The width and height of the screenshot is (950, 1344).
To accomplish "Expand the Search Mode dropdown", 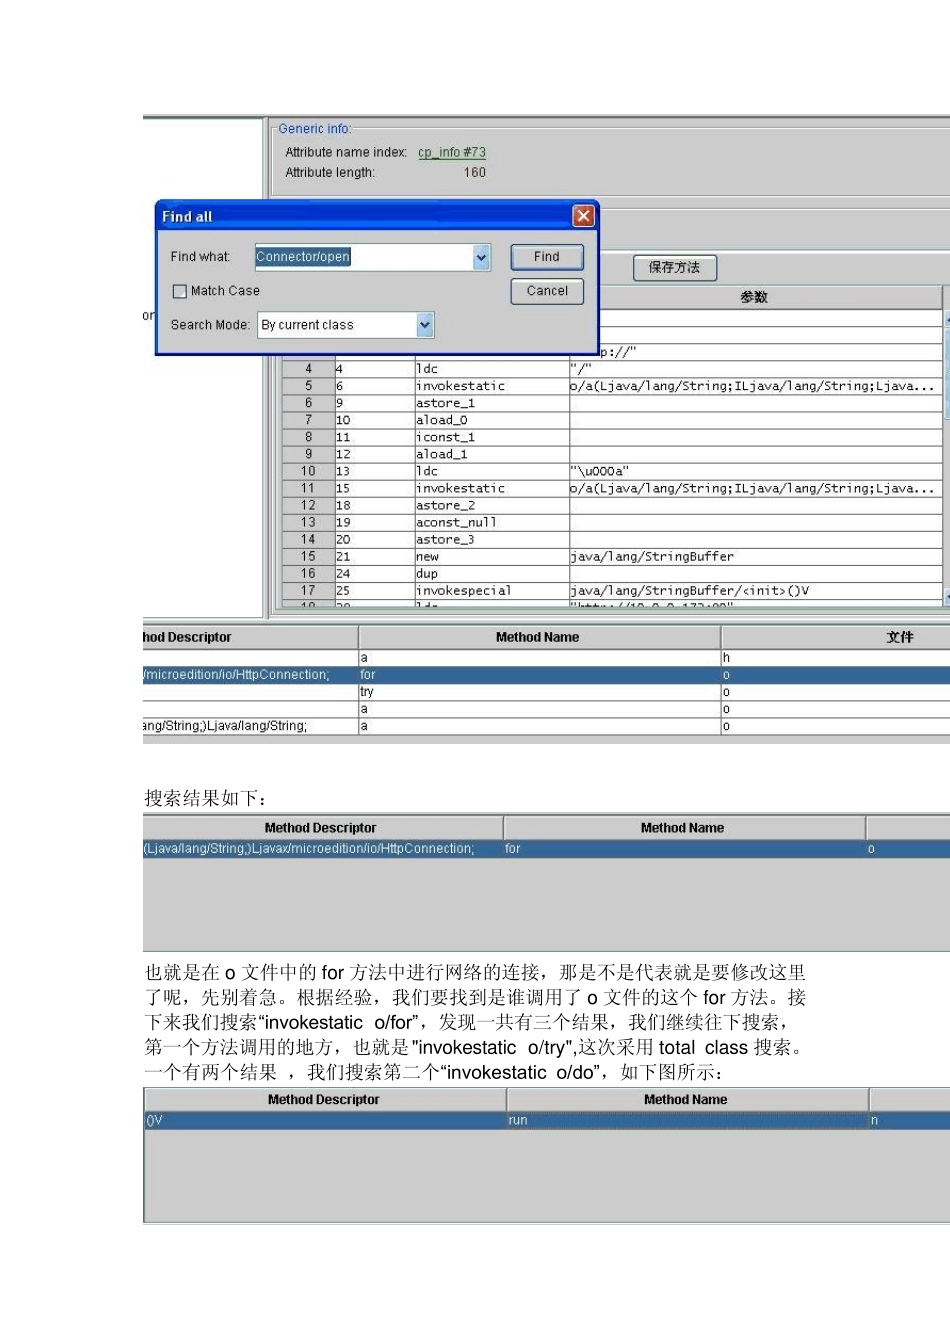I will click(424, 325).
